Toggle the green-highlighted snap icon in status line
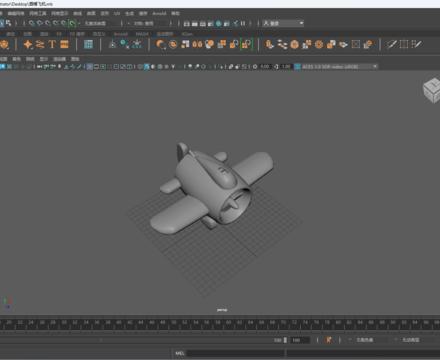 point(72,23)
